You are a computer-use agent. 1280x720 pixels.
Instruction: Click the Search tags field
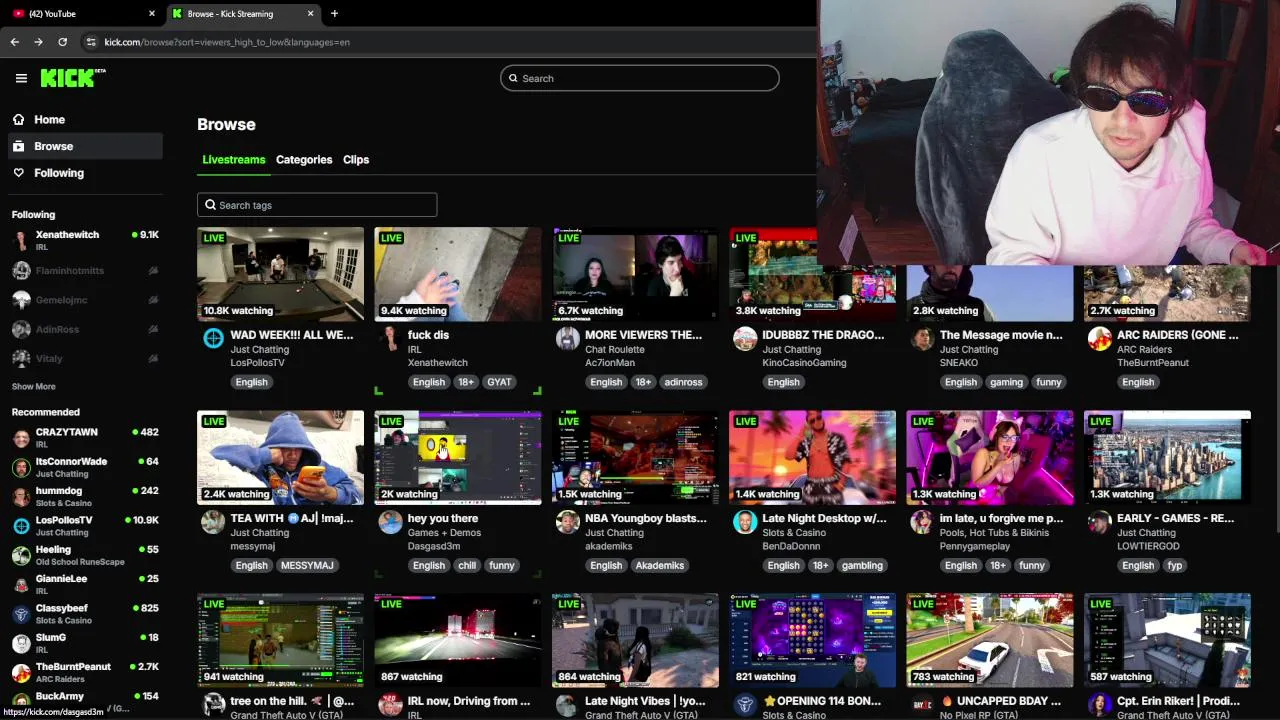coord(317,205)
